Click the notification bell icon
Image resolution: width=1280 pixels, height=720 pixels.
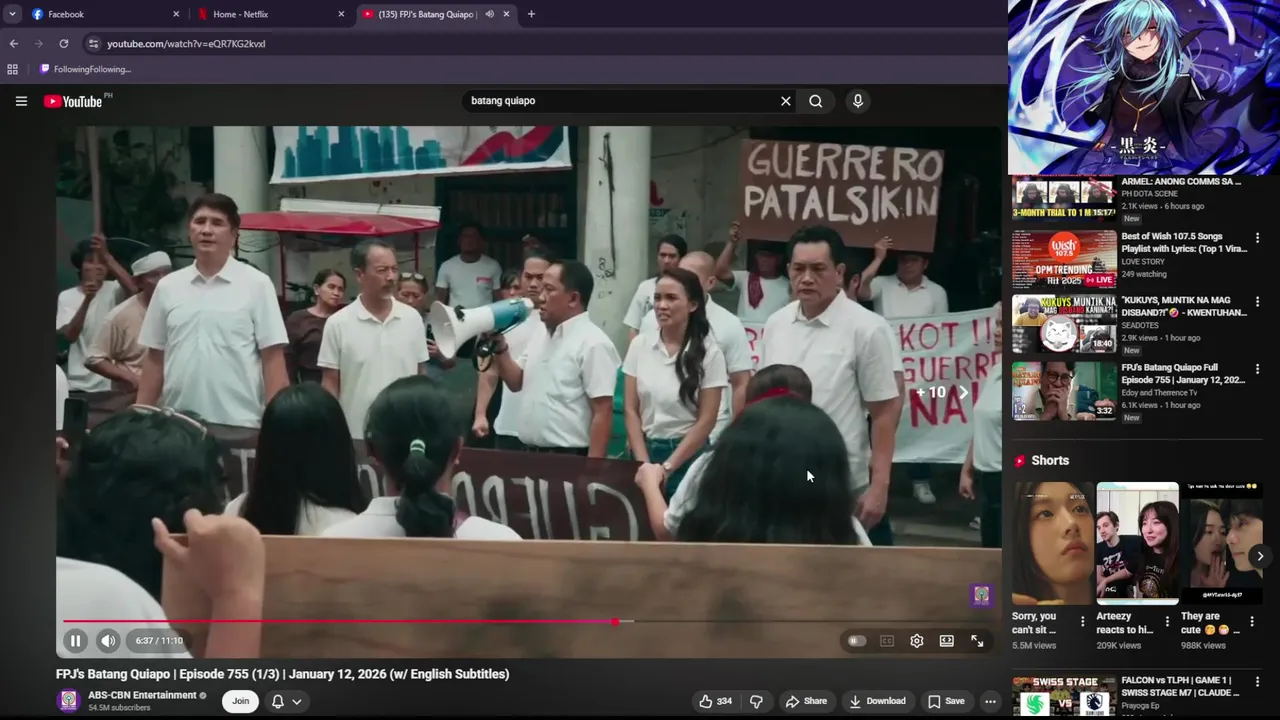click(x=278, y=702)
